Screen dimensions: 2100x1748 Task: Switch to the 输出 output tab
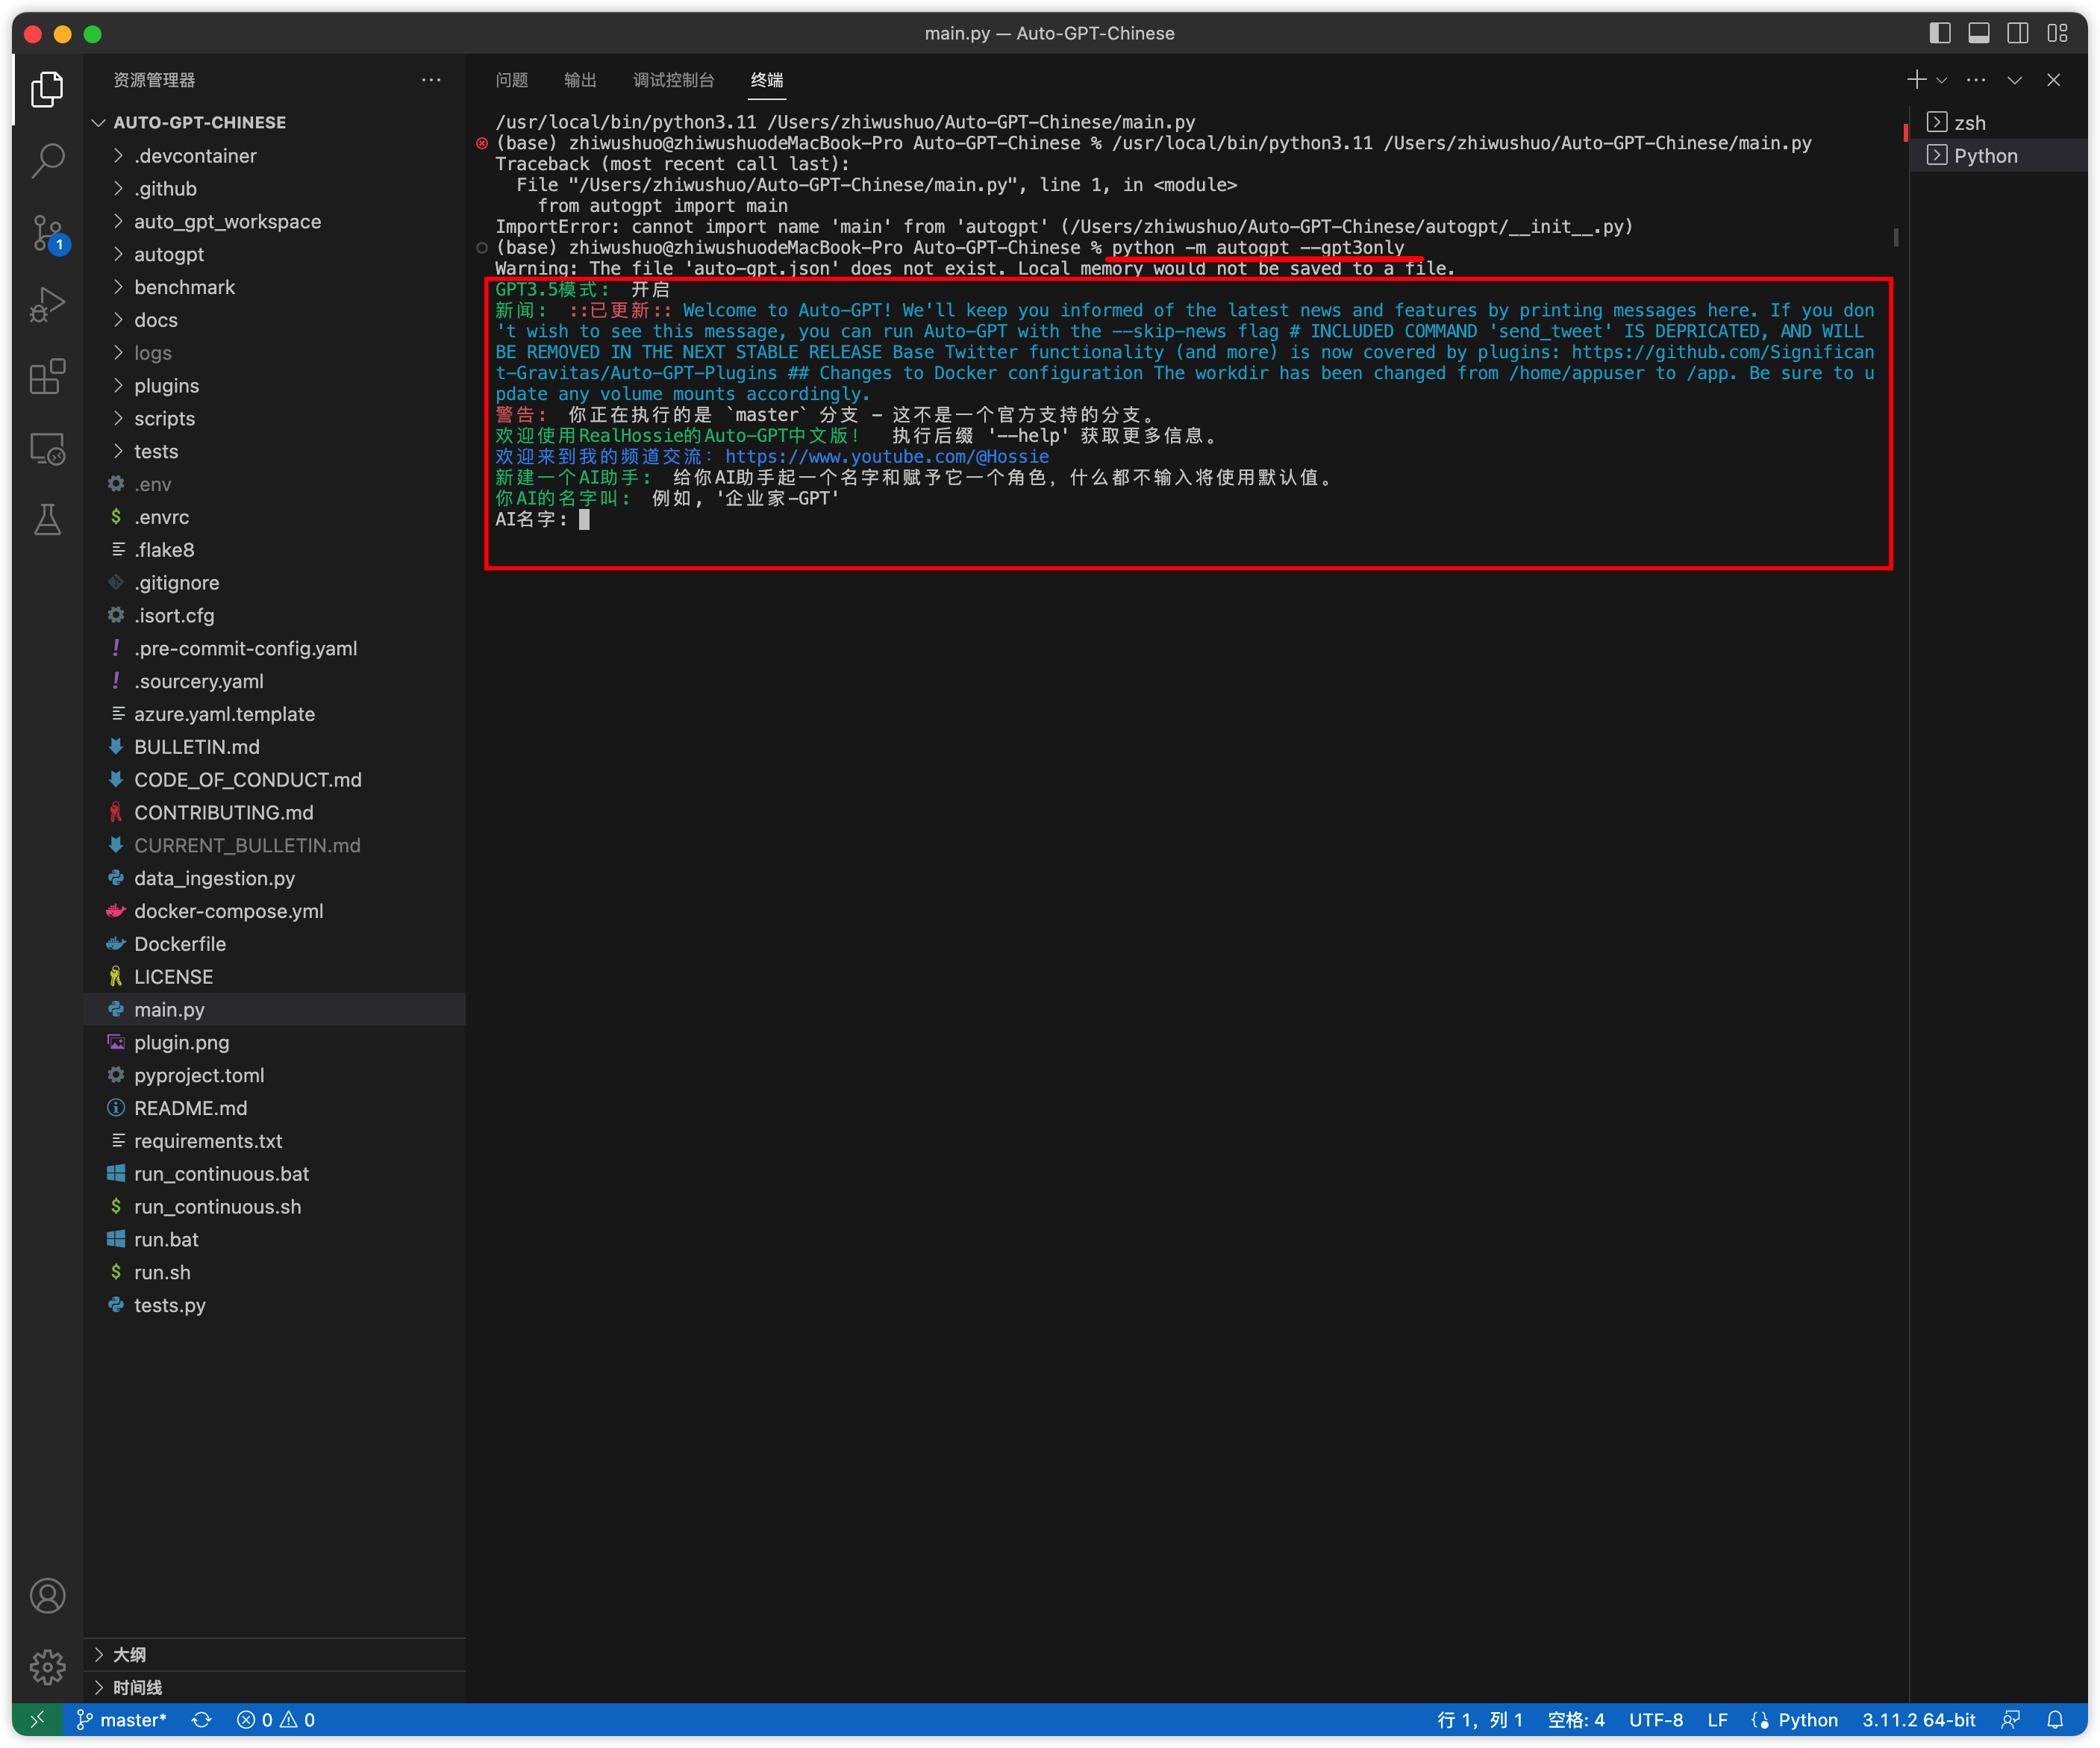pyautogui.click(x=580, y=80)
